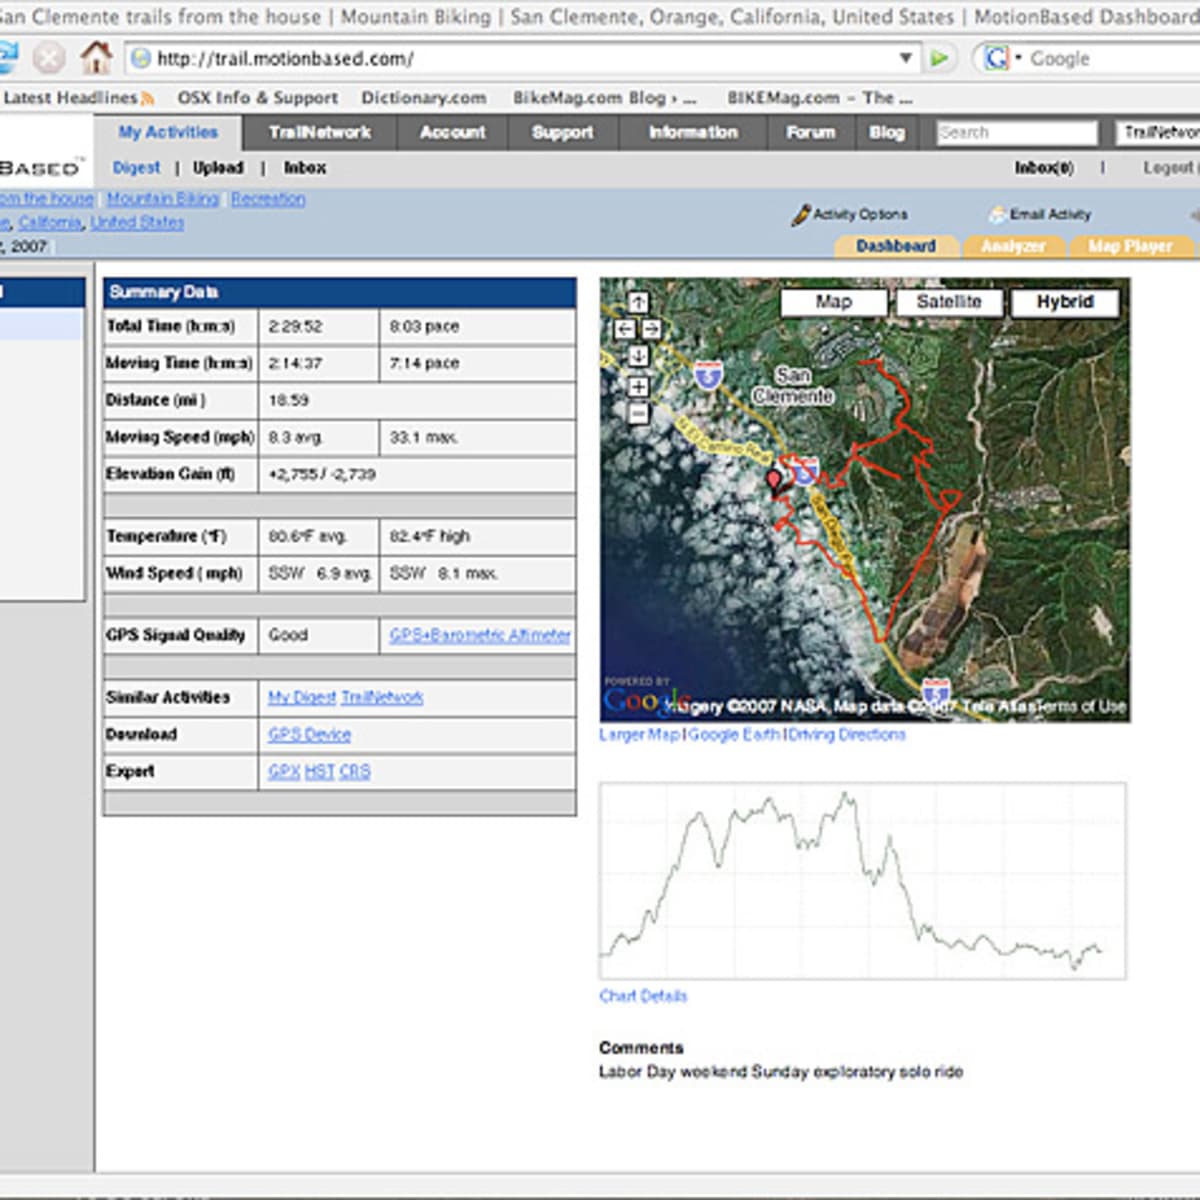Zoom out the map with minus

click(x=638, y=413)
